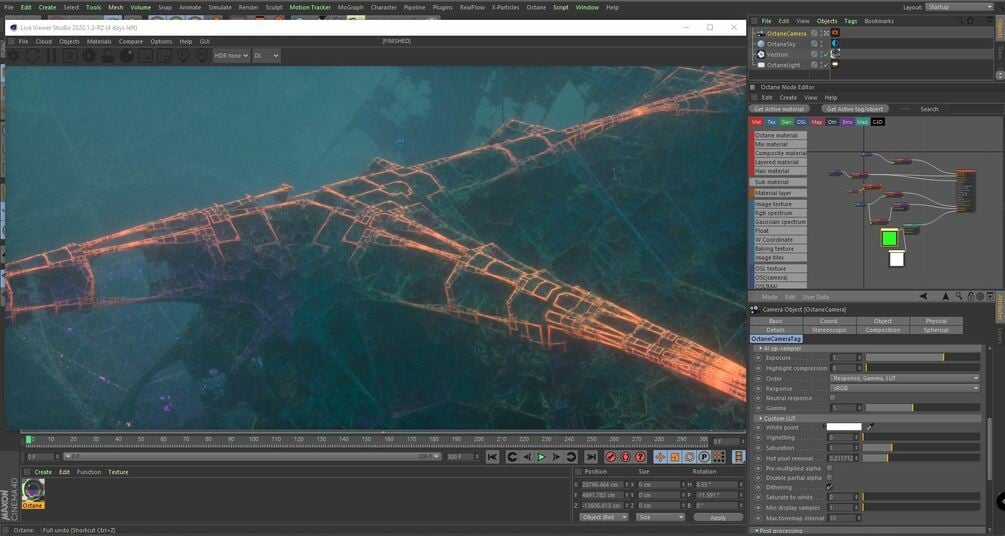Screen dimensions: 1005x536
Task: Click the lock resolution icon in Live Viewer
Action: point(108,56)
